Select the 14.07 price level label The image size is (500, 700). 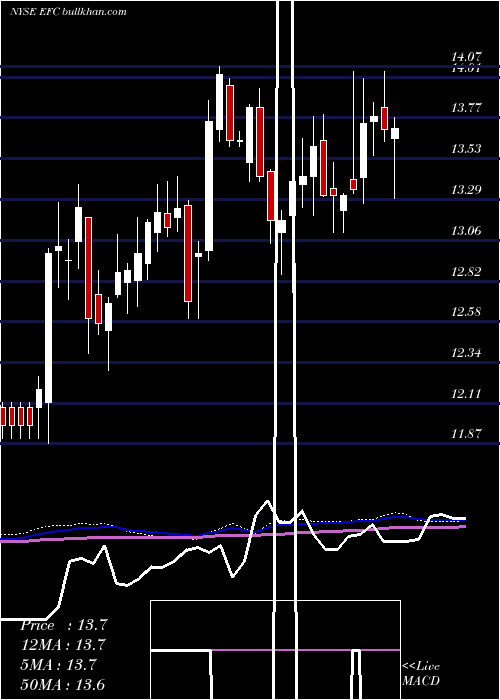tap(466, 57)
